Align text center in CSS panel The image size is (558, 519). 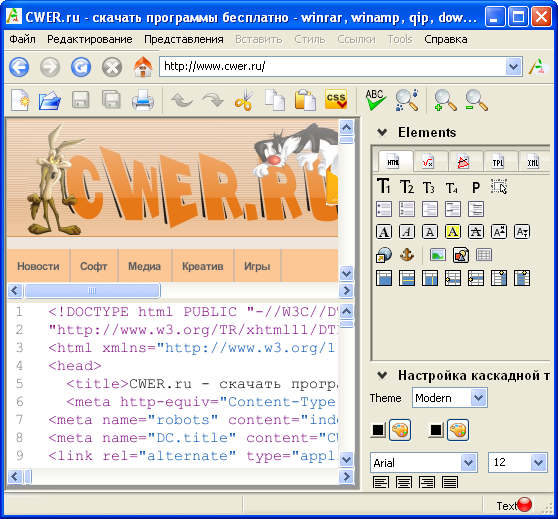pos(404,482)
